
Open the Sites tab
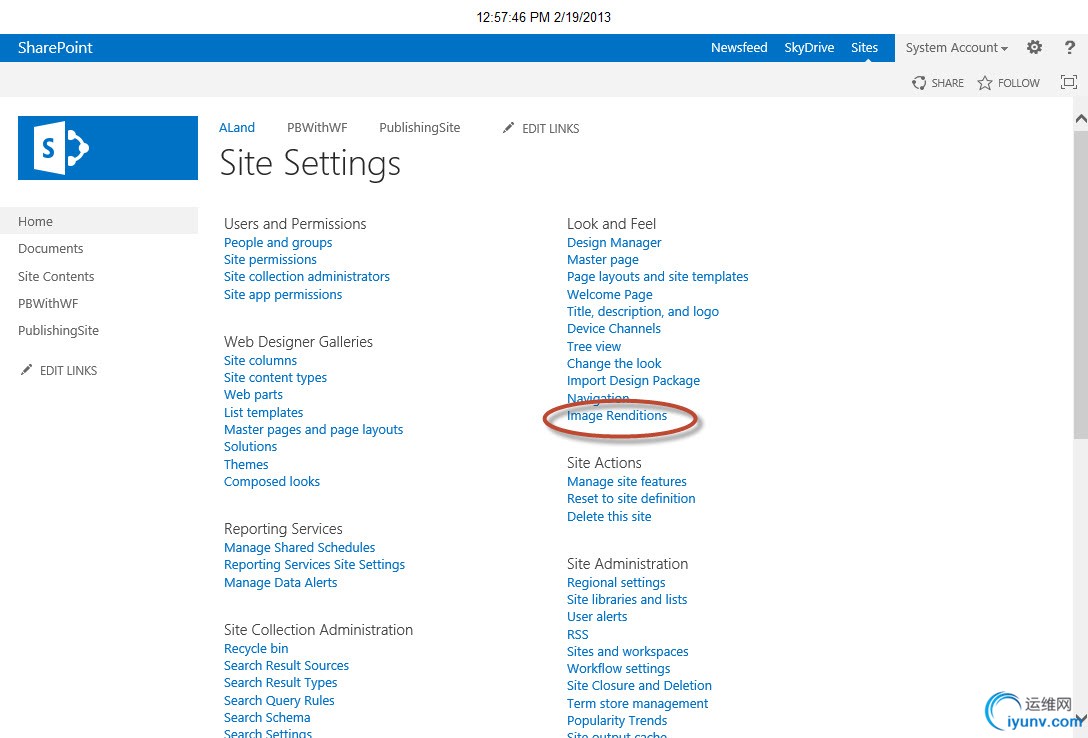tap(865, 48)
